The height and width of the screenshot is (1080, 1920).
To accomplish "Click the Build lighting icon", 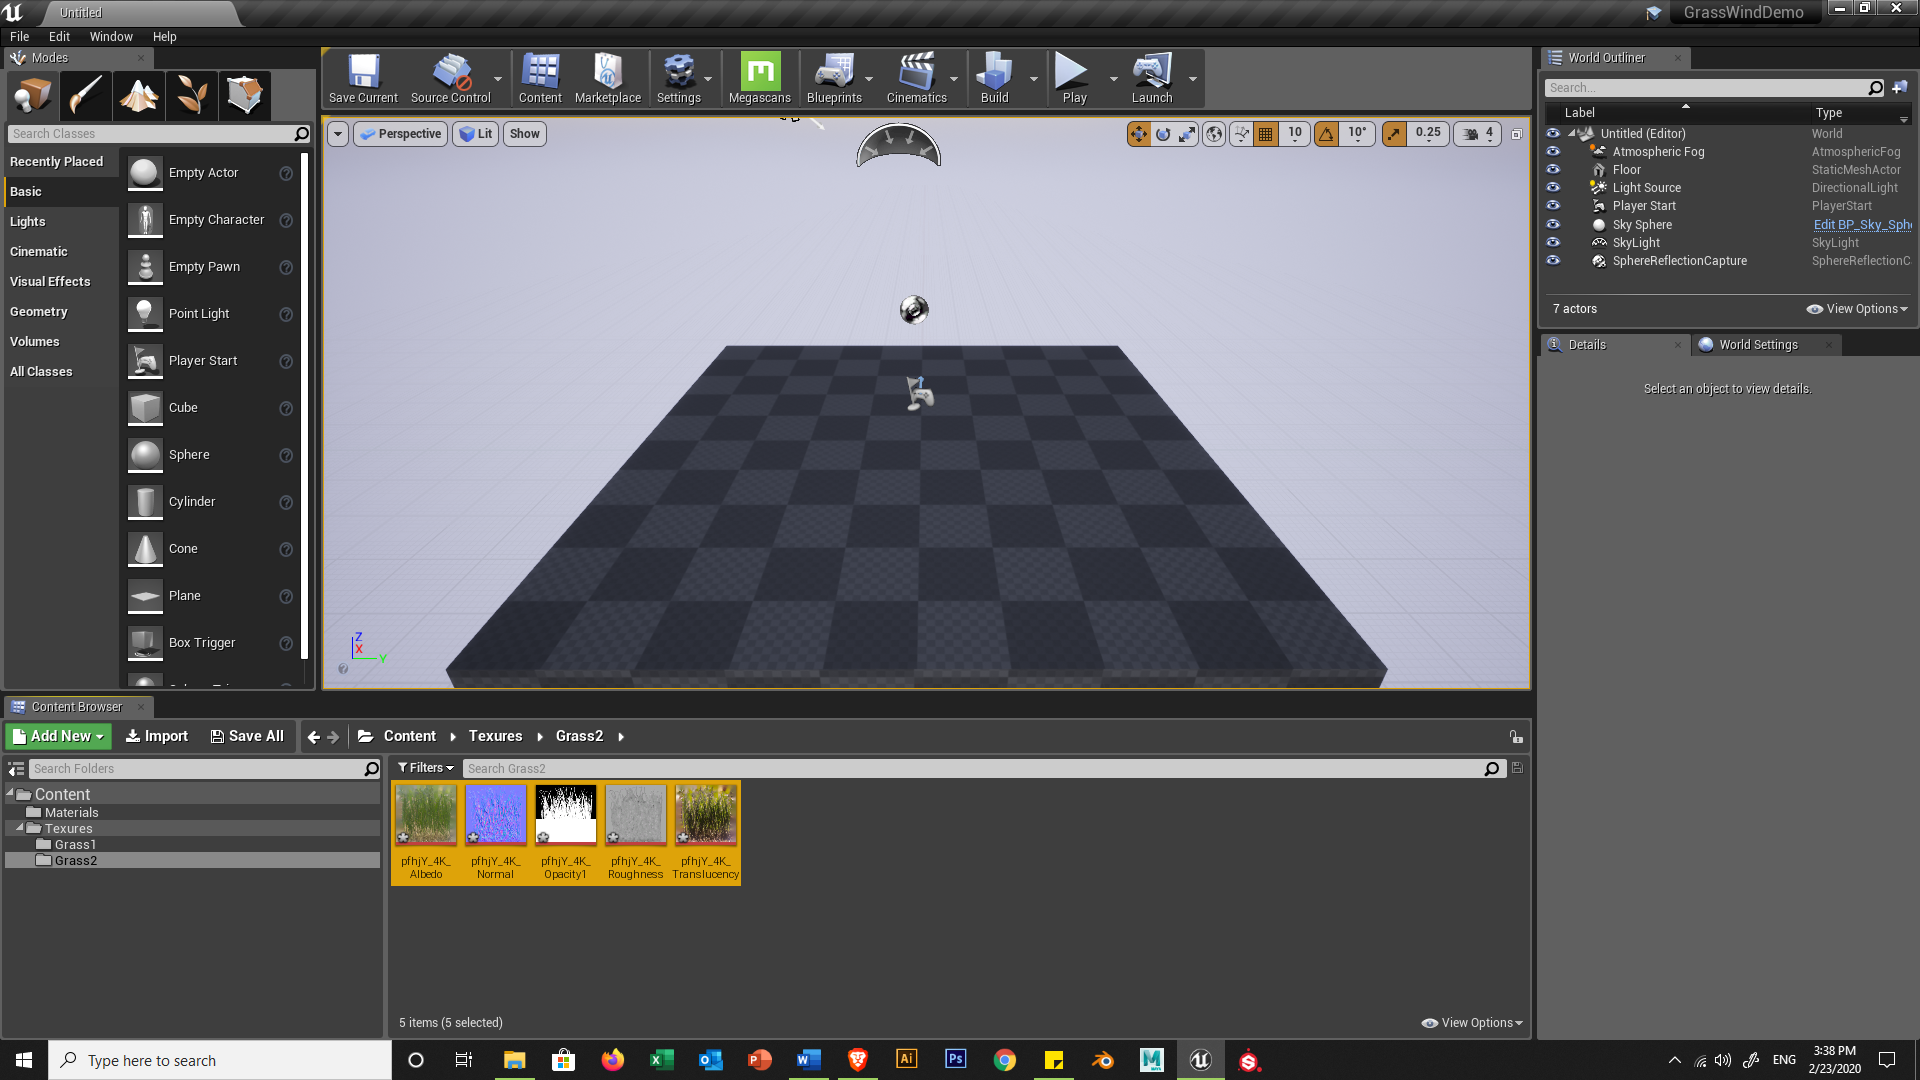I will point(994,78).
